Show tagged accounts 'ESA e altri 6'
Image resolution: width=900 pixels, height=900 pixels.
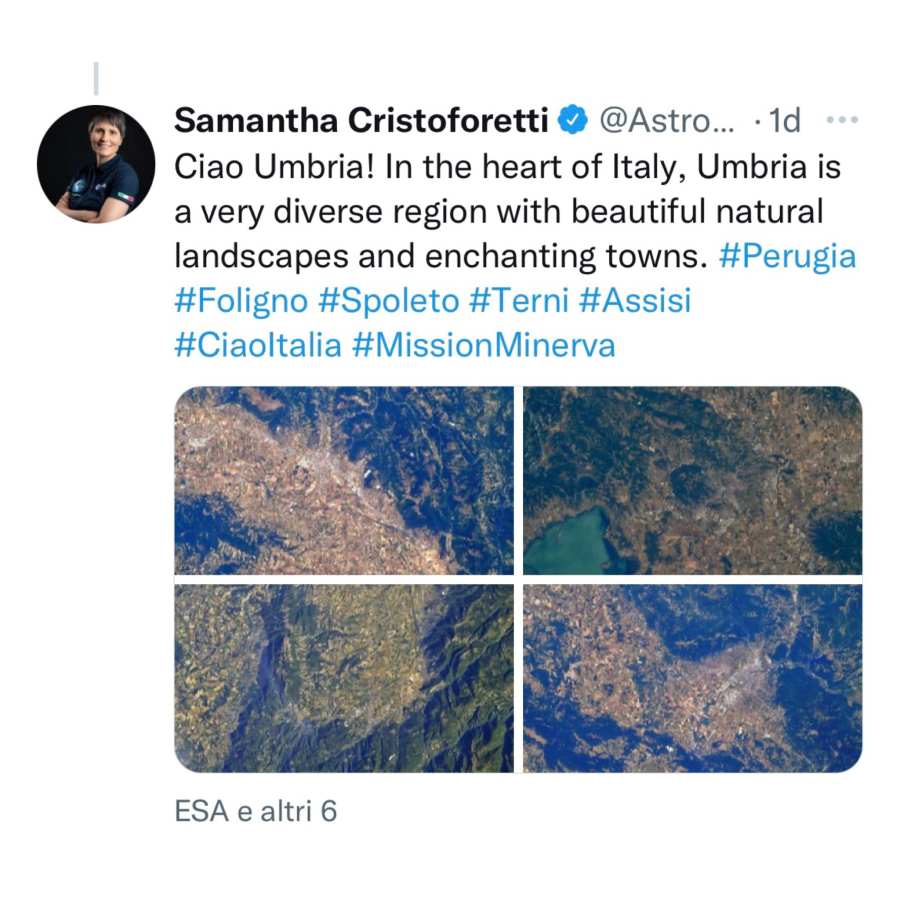click(256, 811)
